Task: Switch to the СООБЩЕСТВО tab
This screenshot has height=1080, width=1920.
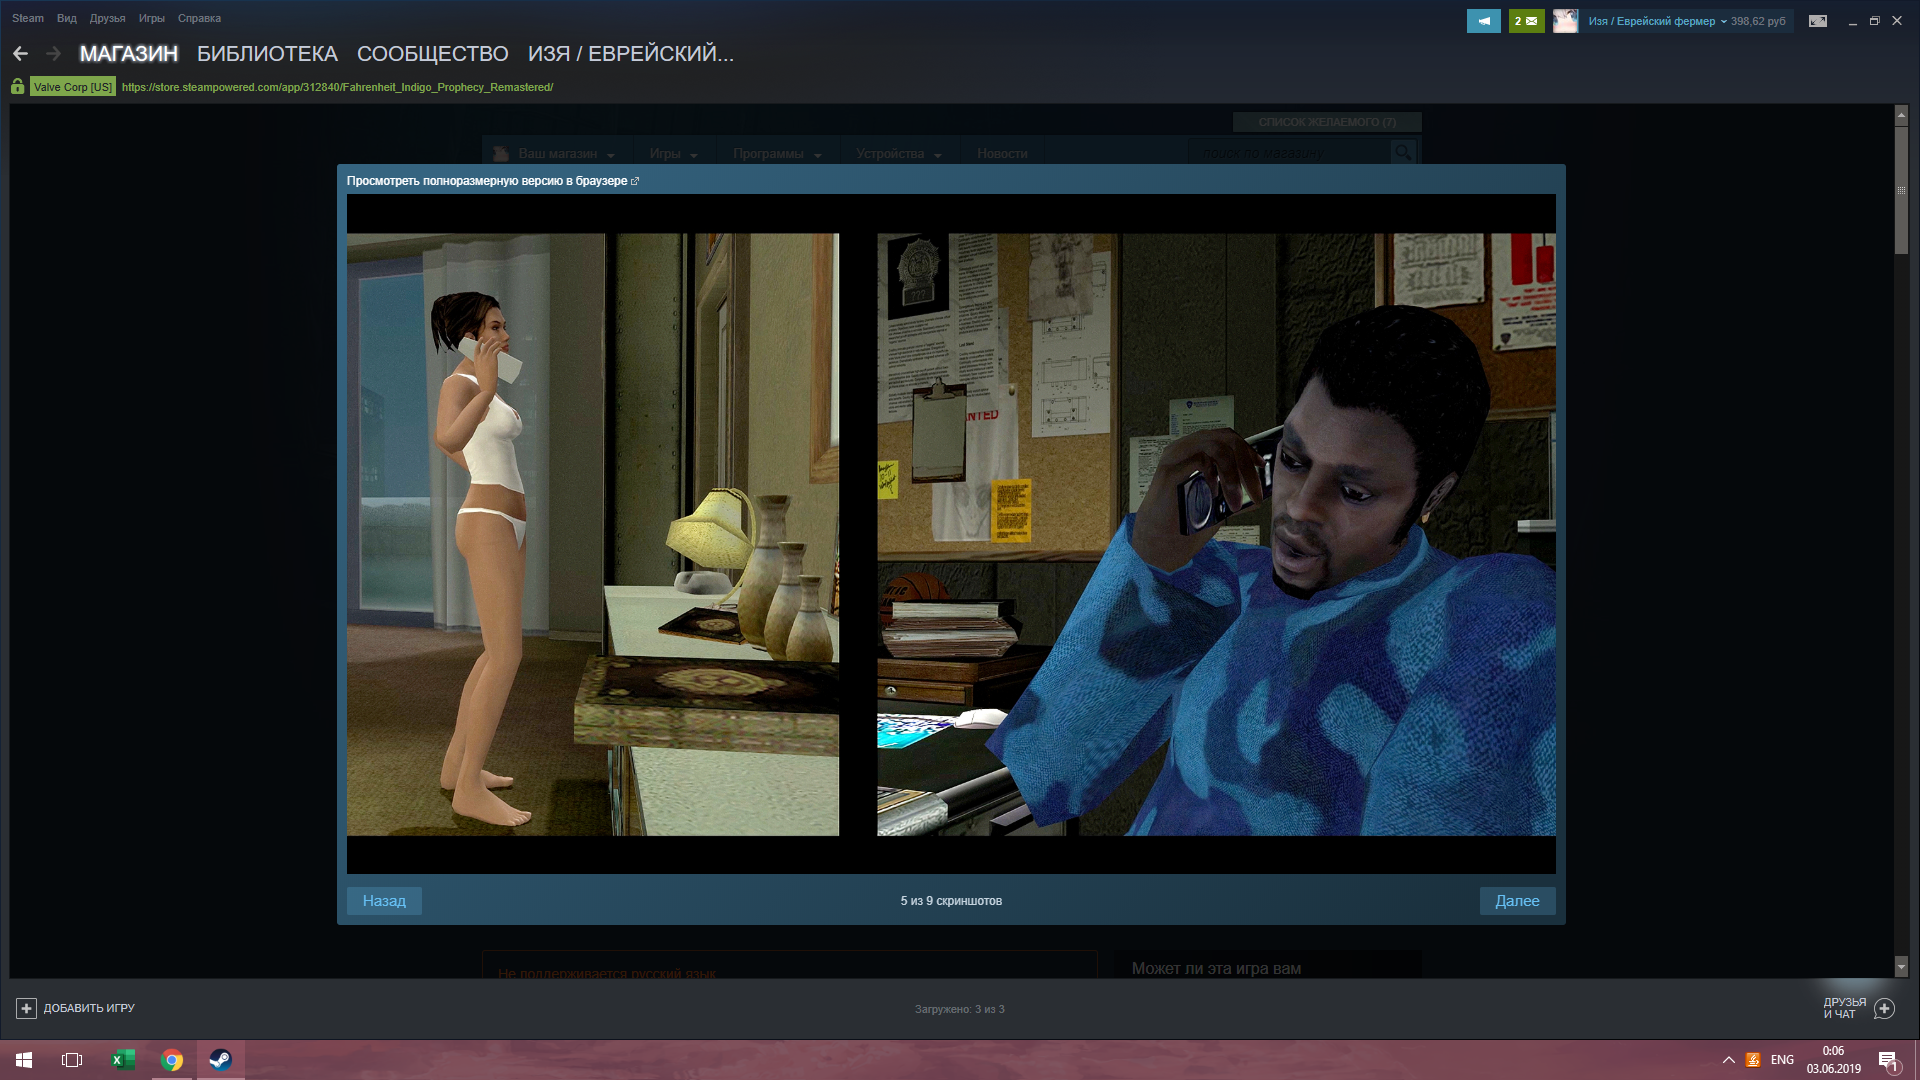Action: [433, 54]
